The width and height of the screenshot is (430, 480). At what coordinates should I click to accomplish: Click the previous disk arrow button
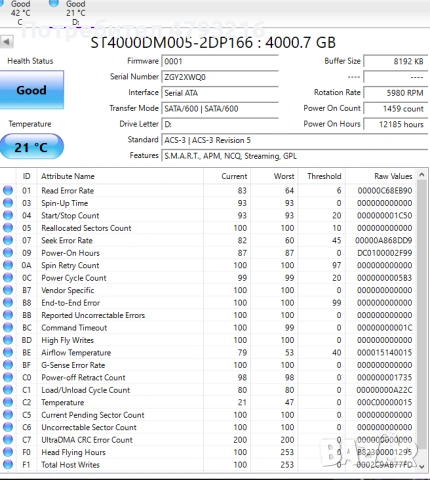(6, 42)
